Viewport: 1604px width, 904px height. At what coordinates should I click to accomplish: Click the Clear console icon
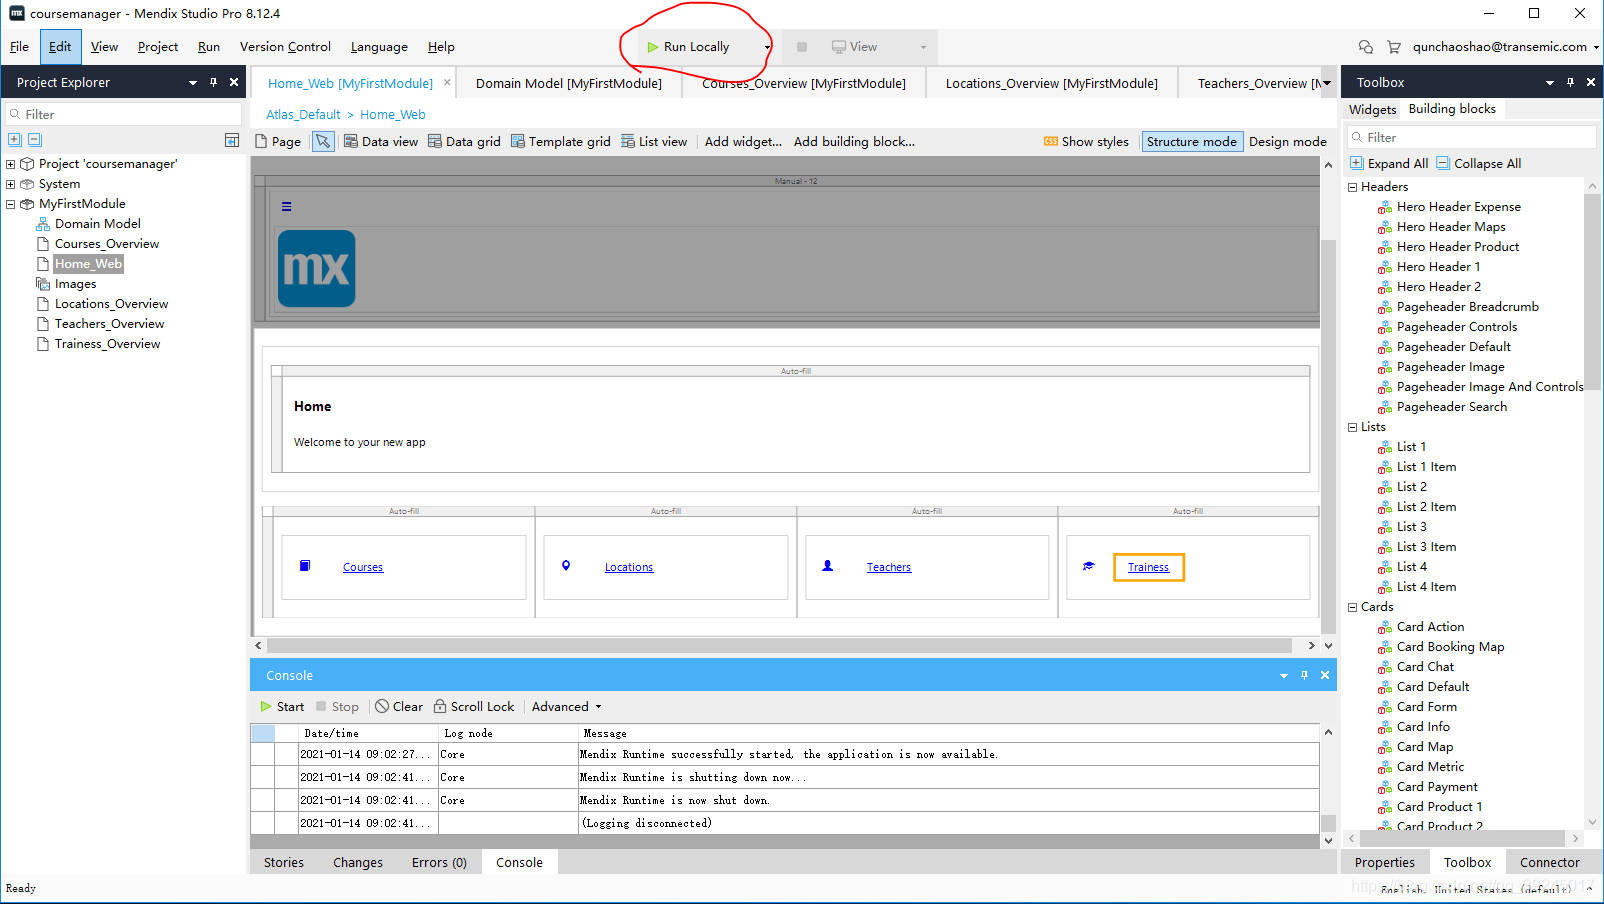[x=382, y=707]
